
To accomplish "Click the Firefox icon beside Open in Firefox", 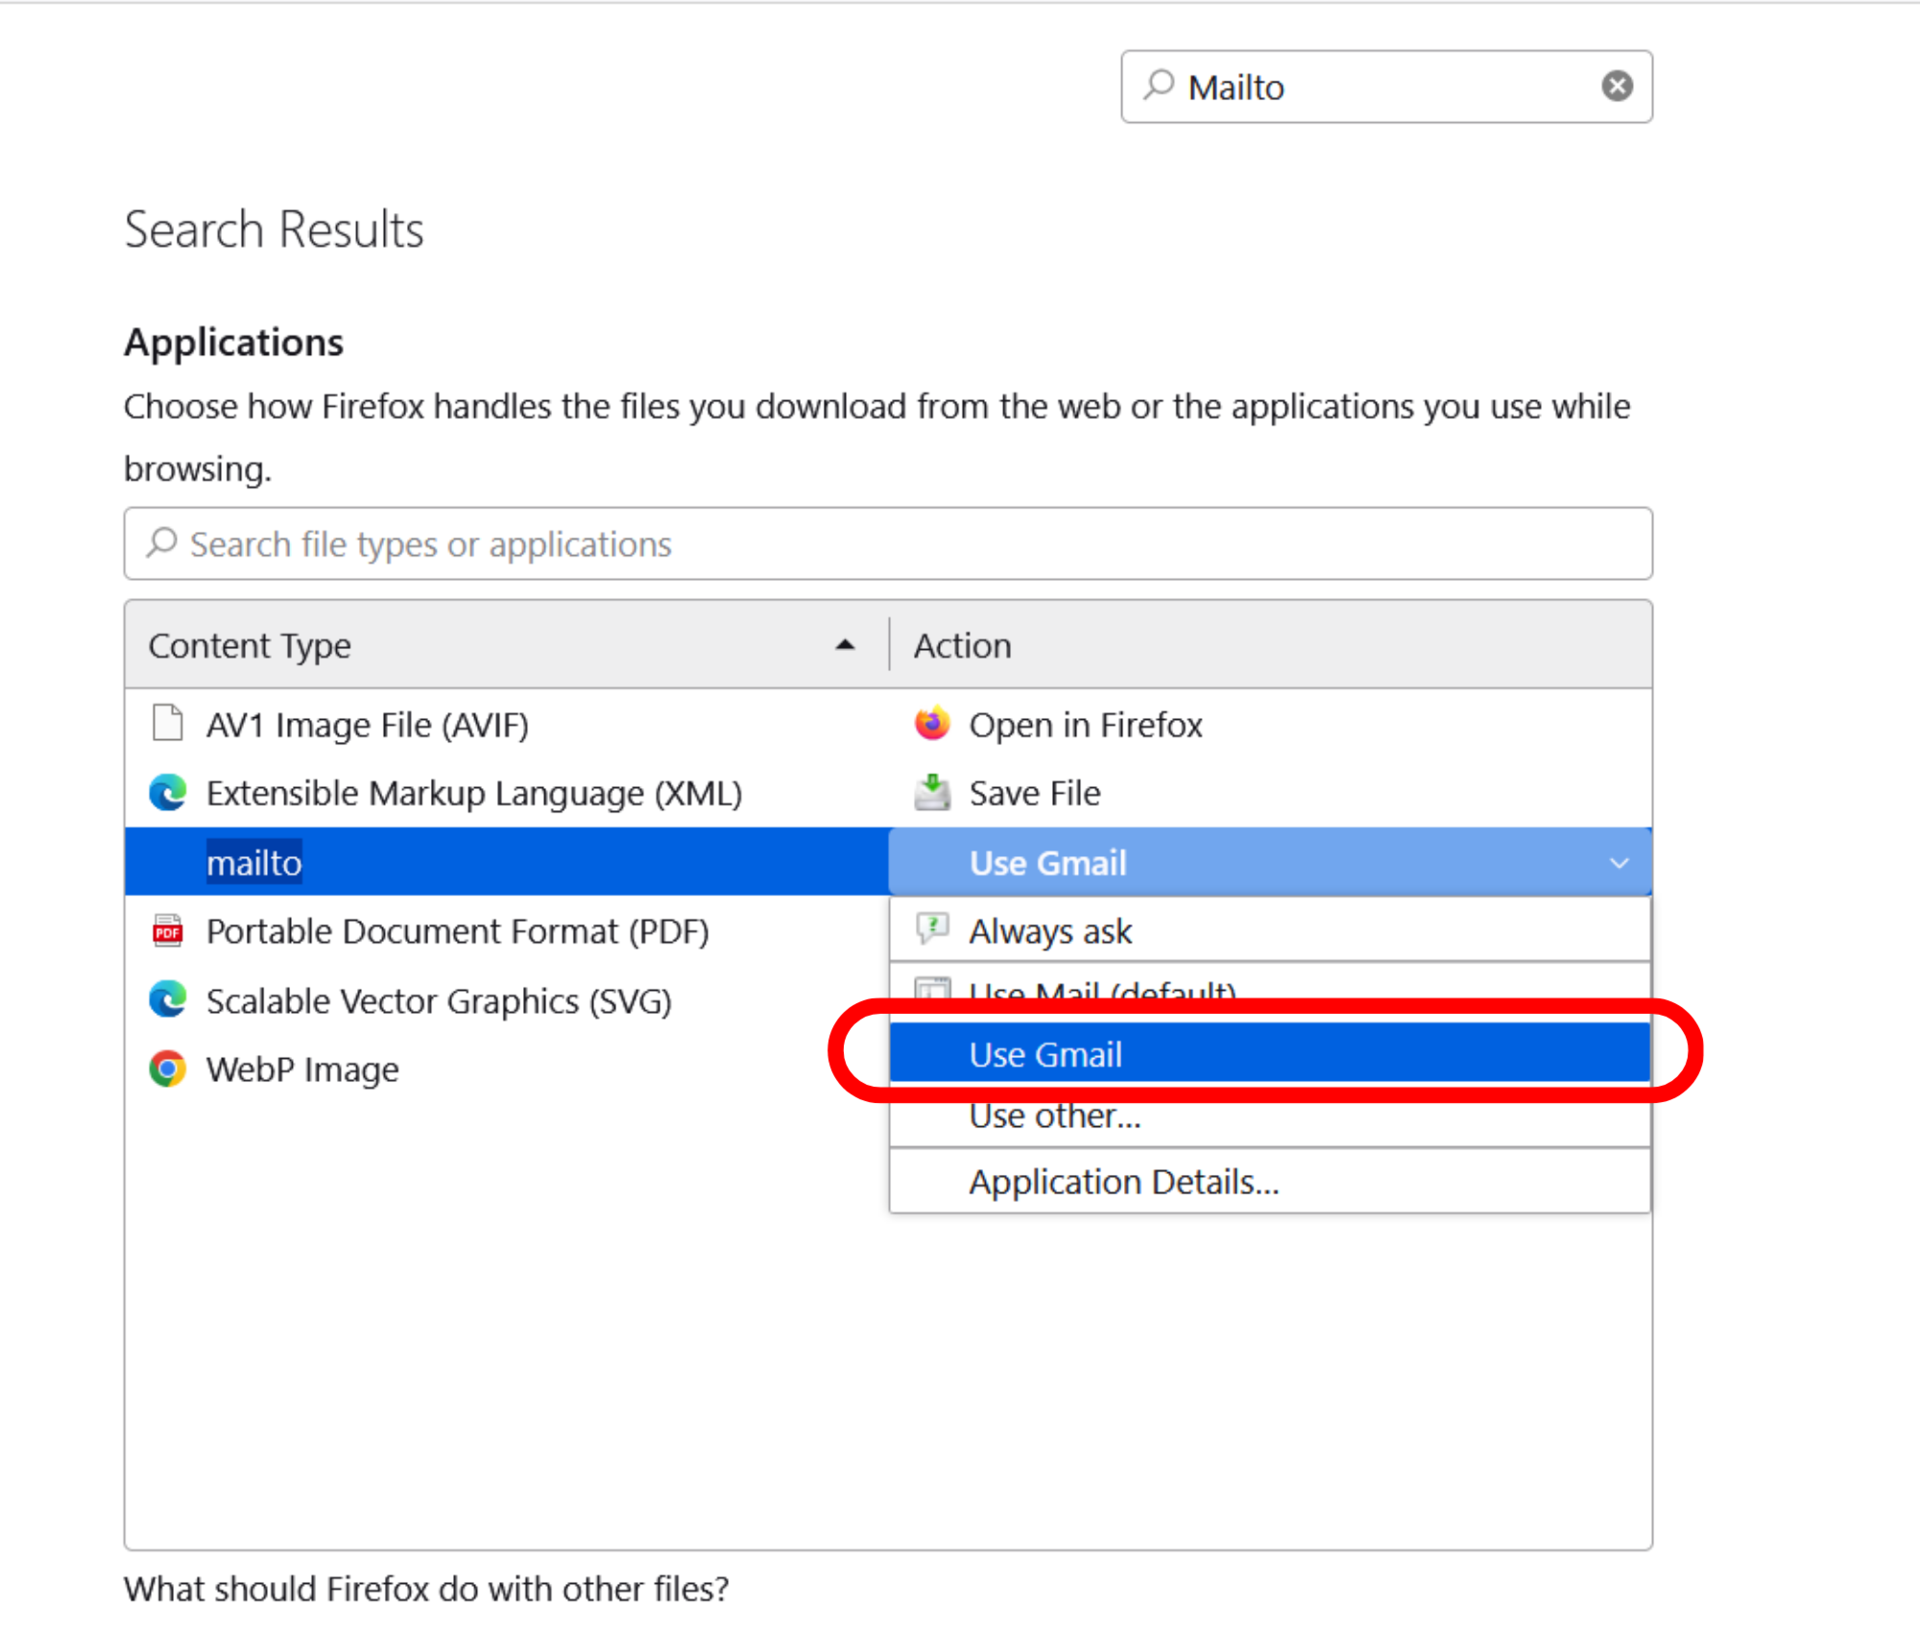I will [x=931, y=723].
